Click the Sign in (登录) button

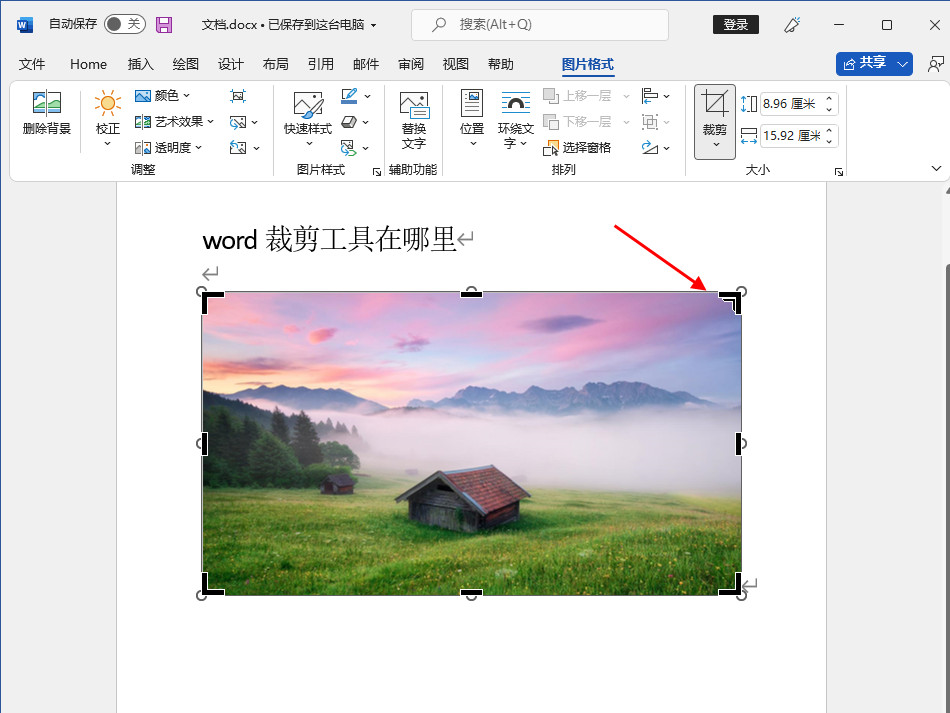[x=736, y=25]
